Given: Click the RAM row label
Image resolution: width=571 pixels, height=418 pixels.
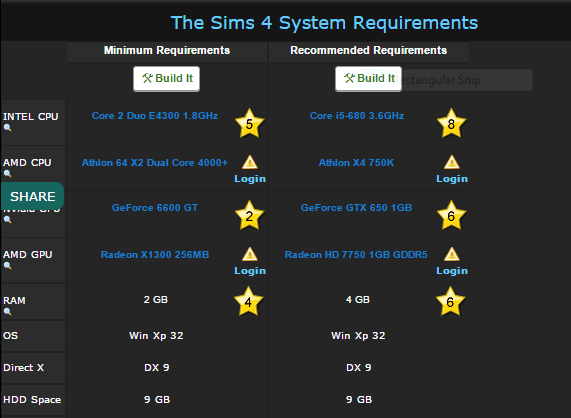Looking at the screenshot, I should pos(14,300).
